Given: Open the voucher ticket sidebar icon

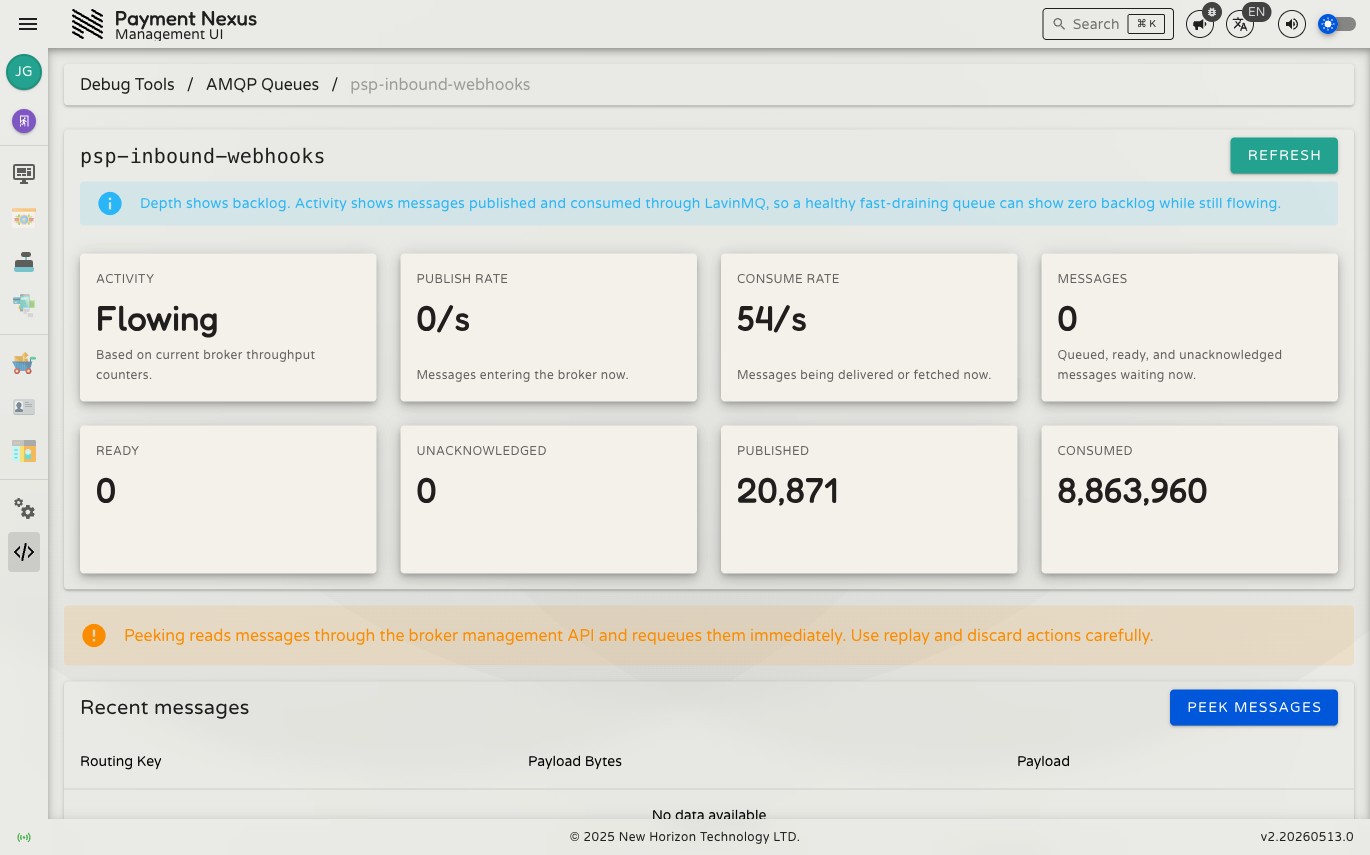Looking at the screenshot, I should (x=24, y=218).
